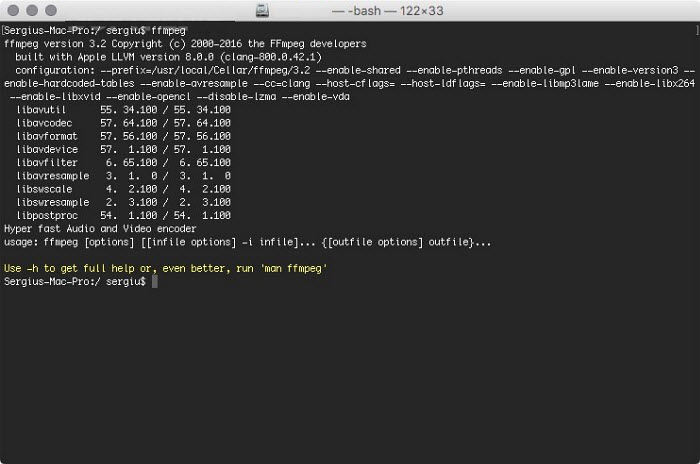
Task: Click the 'ffmpeg version 3.2 Copyright' line
Action: [185, 44]
